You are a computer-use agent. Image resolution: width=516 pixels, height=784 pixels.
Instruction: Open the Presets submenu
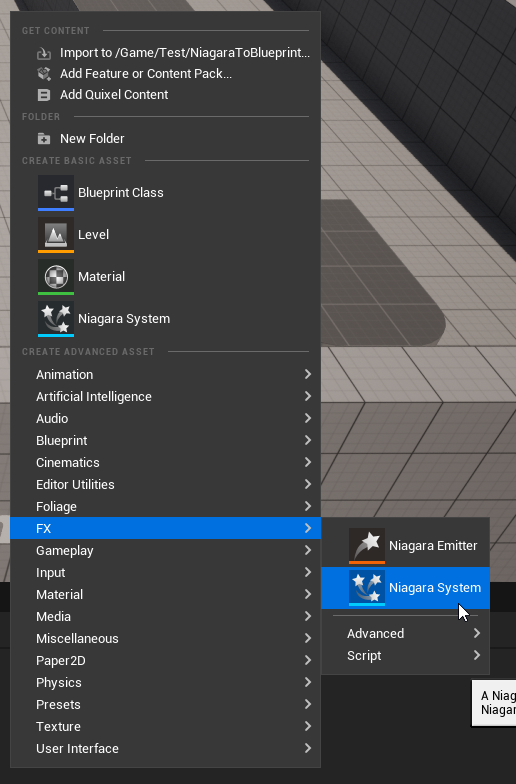[165, 704]
